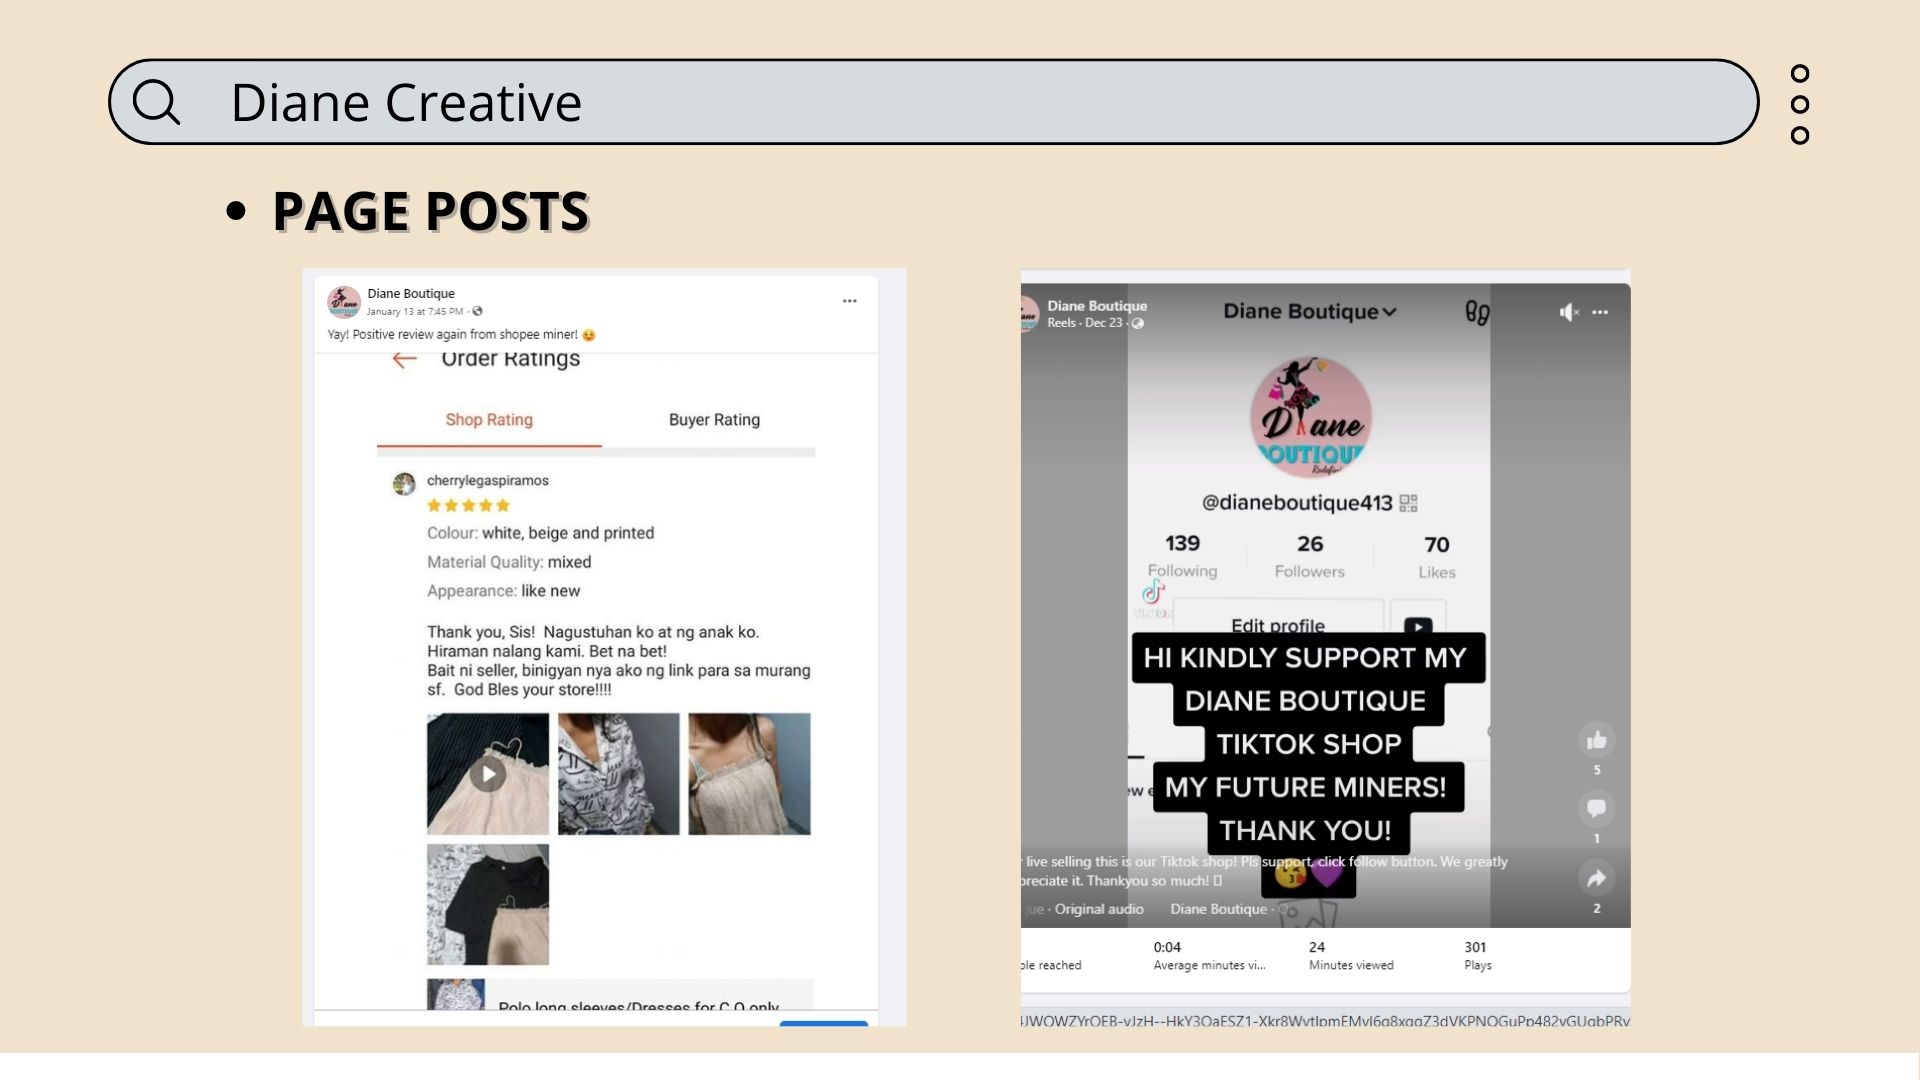1920x1080 pixels.
Task: Open the Shopee review post options menu
Action: coord(849,301)
